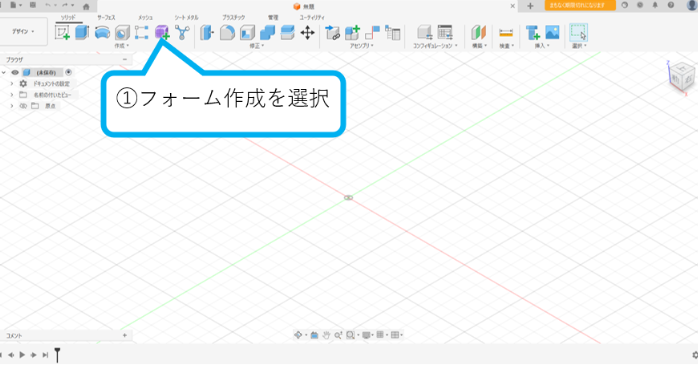This screenshot has width=698, height=365.
Task: Select the Joint tool
Action: pyautogui.click(x=372, y=32)
